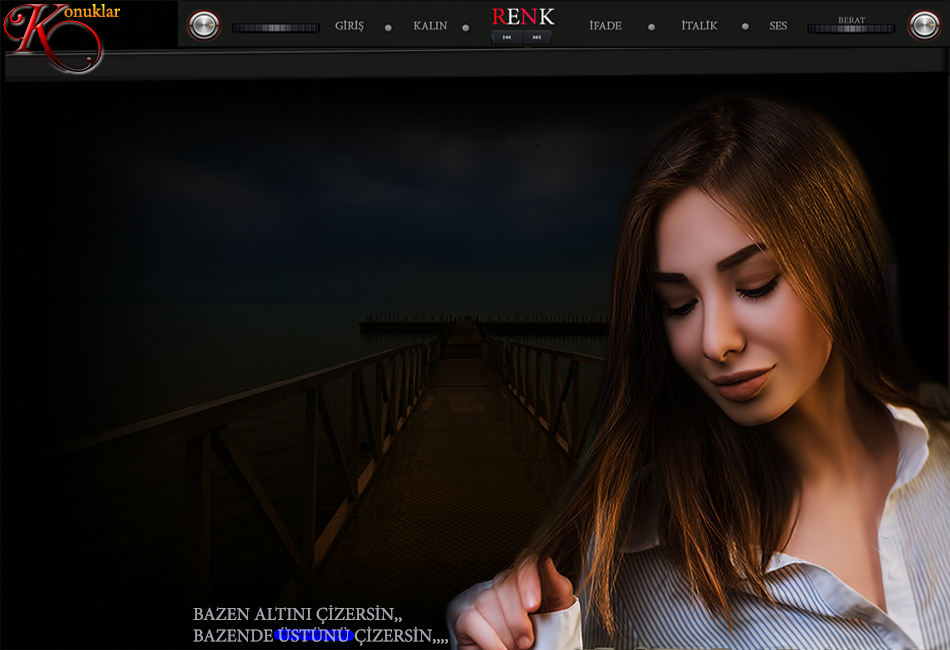The image size is (950, 650).
Task: Click the left round silver knob button
Action: (x=204, y=25)
